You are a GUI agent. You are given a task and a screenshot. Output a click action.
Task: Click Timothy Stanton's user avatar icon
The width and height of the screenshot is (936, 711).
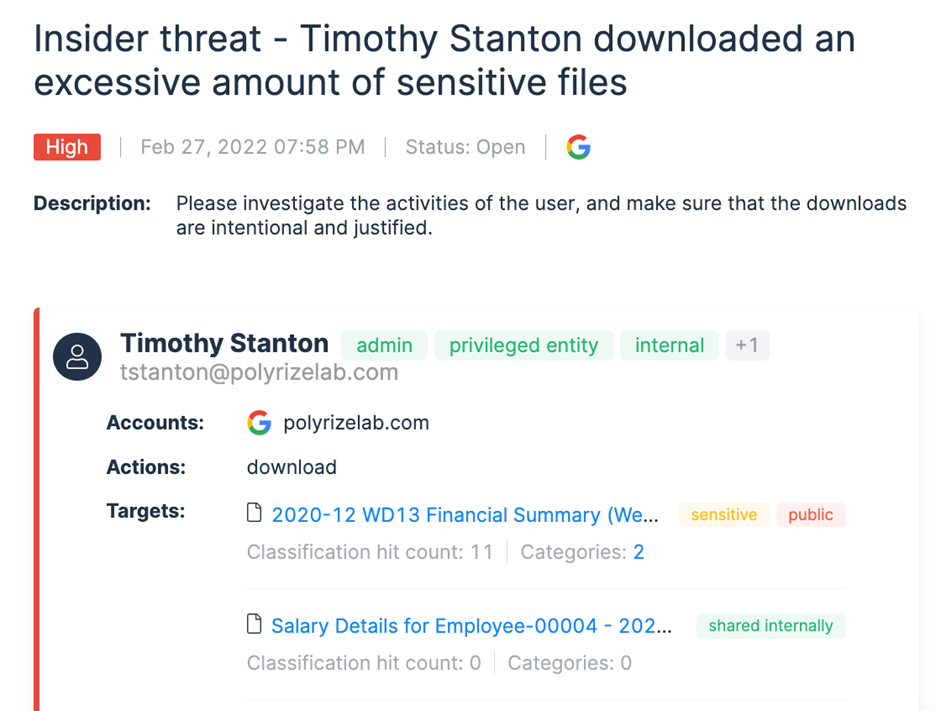click(x=77, y=358)
